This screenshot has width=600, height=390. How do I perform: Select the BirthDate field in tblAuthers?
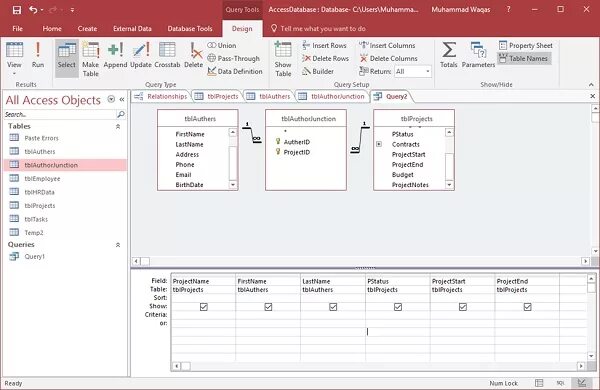(x=189, y=185)
